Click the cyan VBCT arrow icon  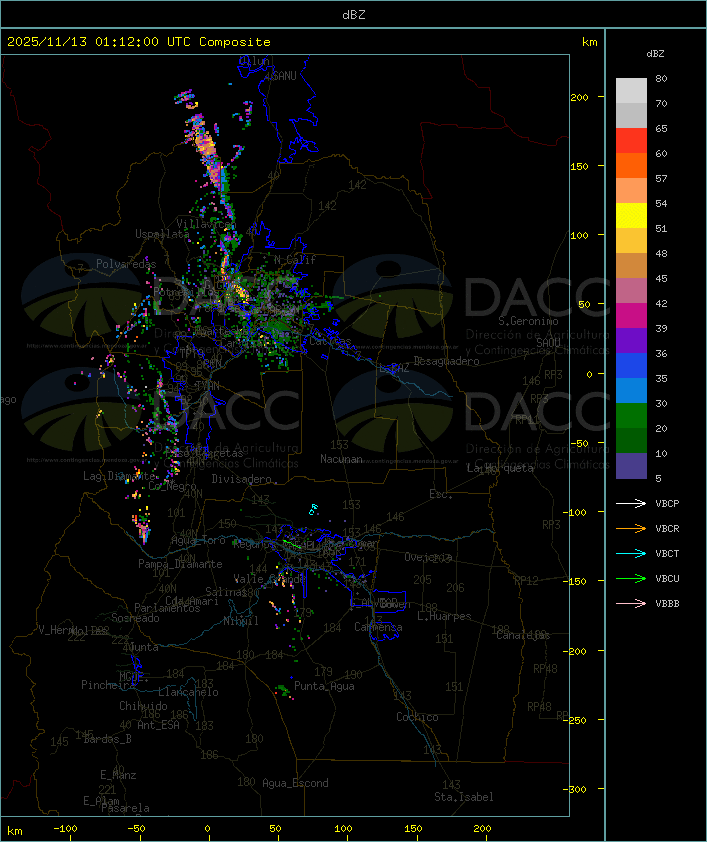[631, 554]
